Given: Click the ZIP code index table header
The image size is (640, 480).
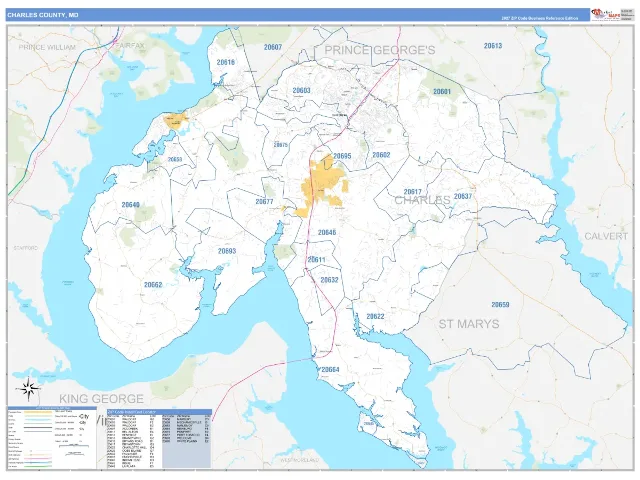Looking at the screenshot, I should (159, 412).
